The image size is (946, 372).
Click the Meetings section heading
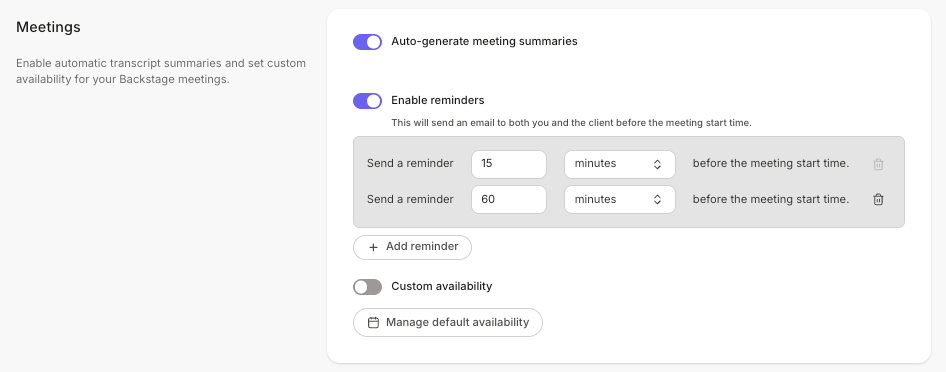48,27
